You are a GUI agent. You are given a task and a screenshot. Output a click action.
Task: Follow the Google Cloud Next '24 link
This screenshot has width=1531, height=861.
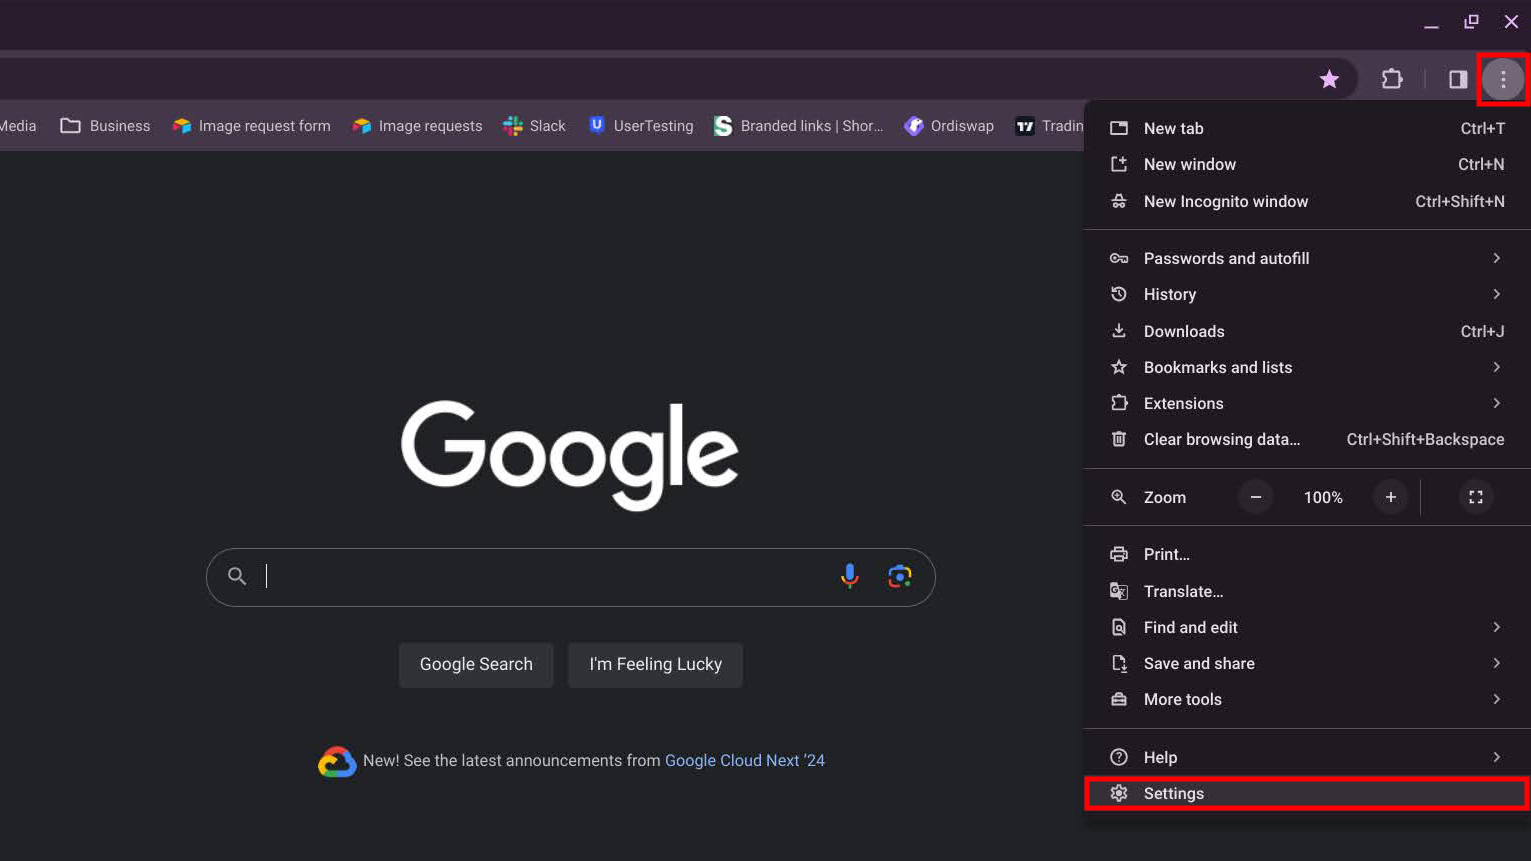click(744, 760)
